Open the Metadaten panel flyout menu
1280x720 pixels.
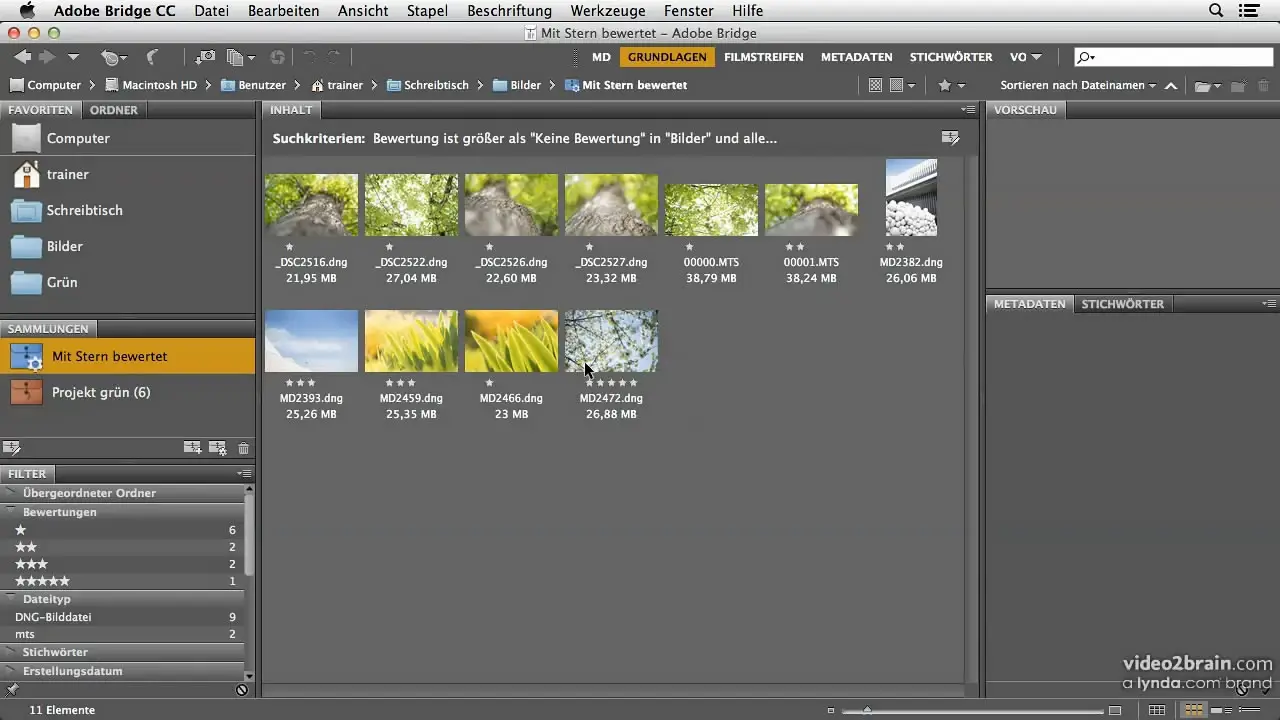tap(1269, 303)
